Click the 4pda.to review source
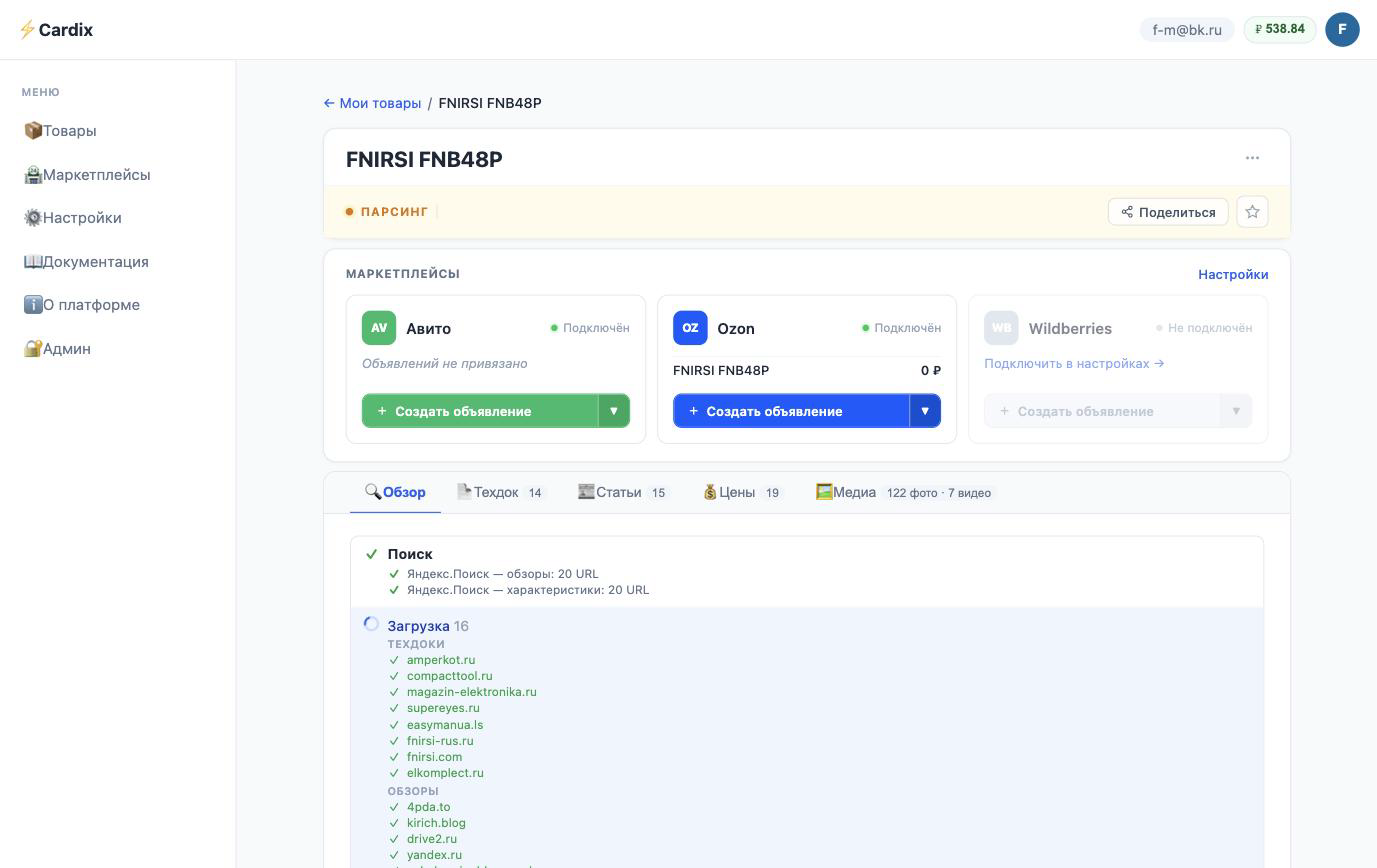Image resolution: width=1377 pixels, height=868 pixels. tap(428, 807)
